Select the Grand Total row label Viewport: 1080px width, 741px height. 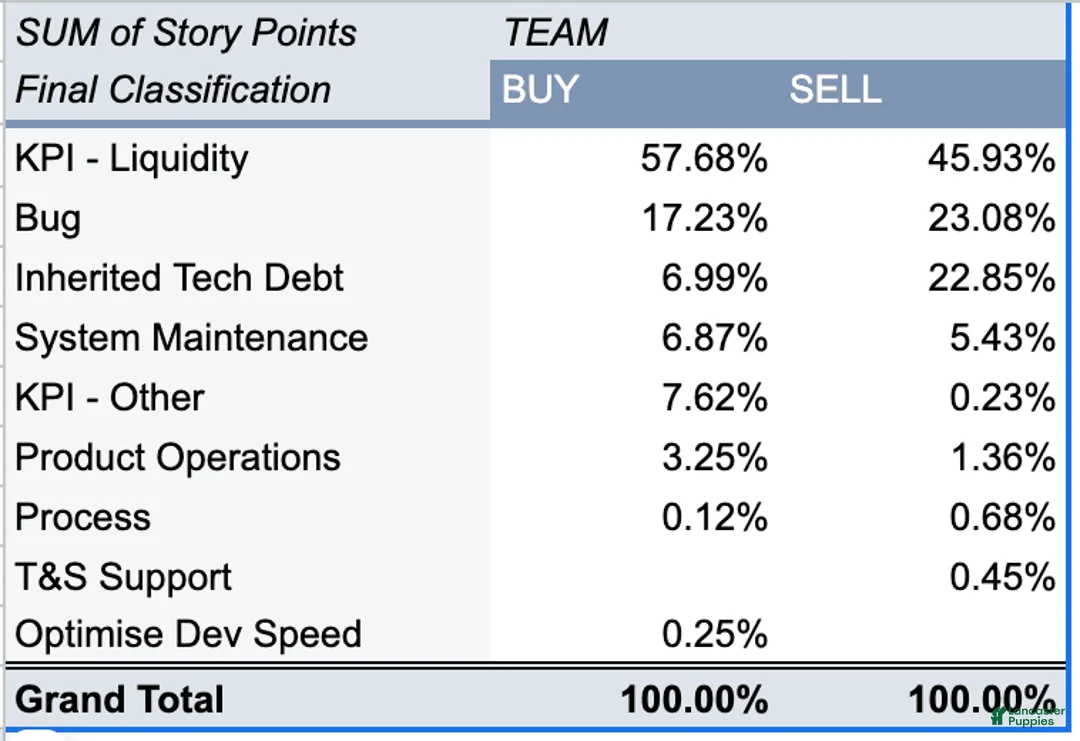(x=120, y=699)
